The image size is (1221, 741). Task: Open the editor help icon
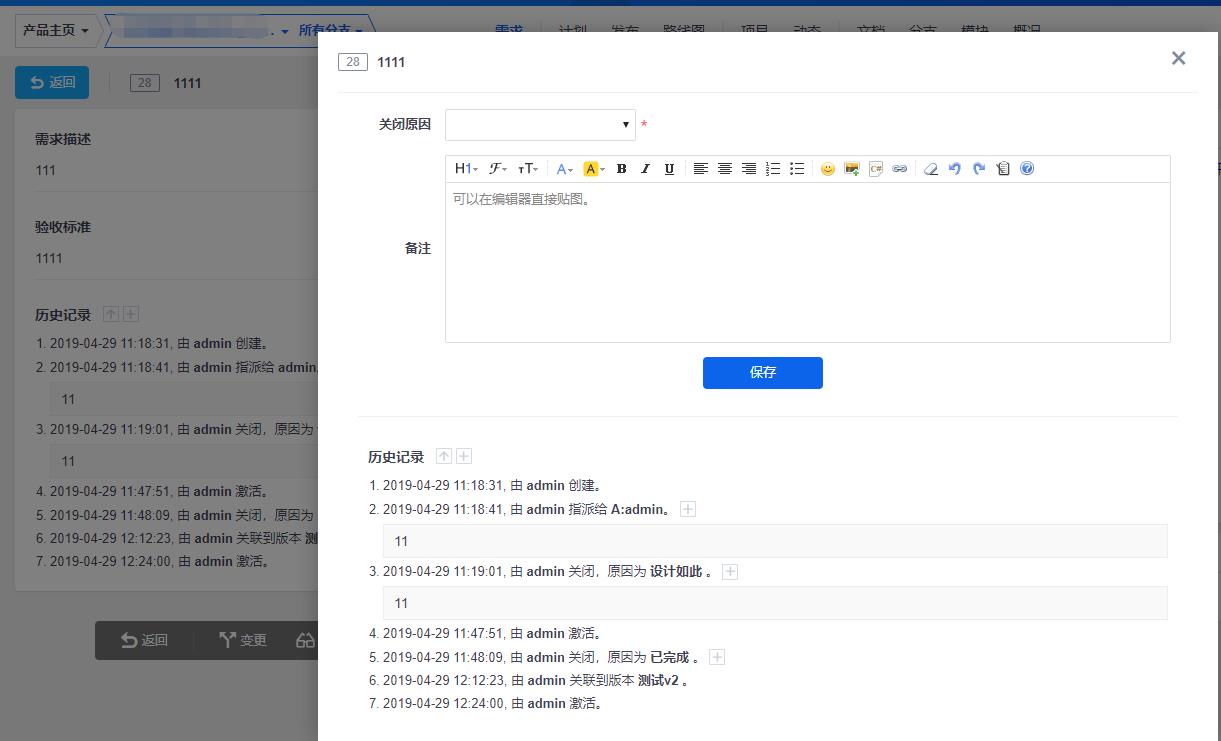[x=1027, y=169]
